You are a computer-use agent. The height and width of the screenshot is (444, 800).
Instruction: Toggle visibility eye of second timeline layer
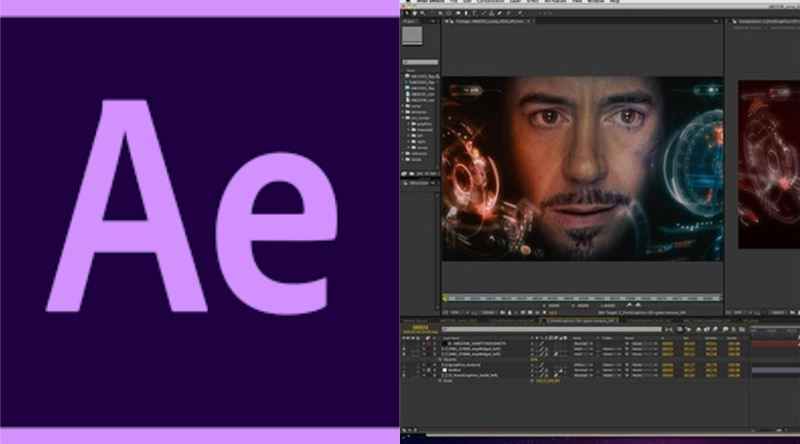point(404,349)
